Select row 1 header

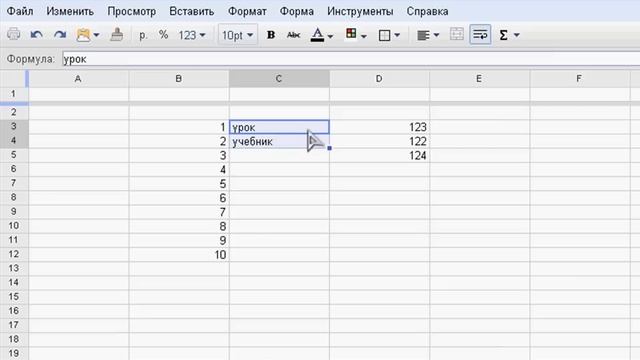click(x=13, y=94)
